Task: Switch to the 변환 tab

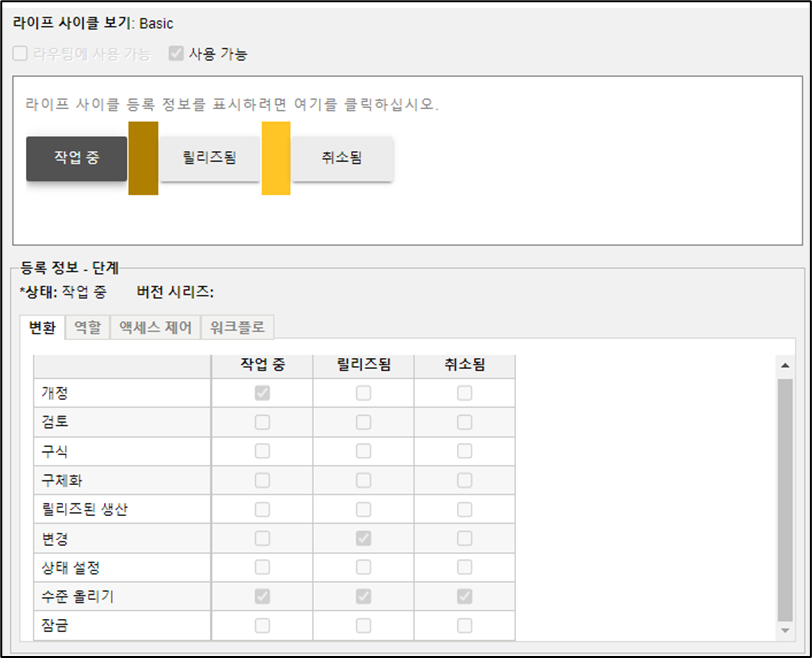Action: point(42,328)
